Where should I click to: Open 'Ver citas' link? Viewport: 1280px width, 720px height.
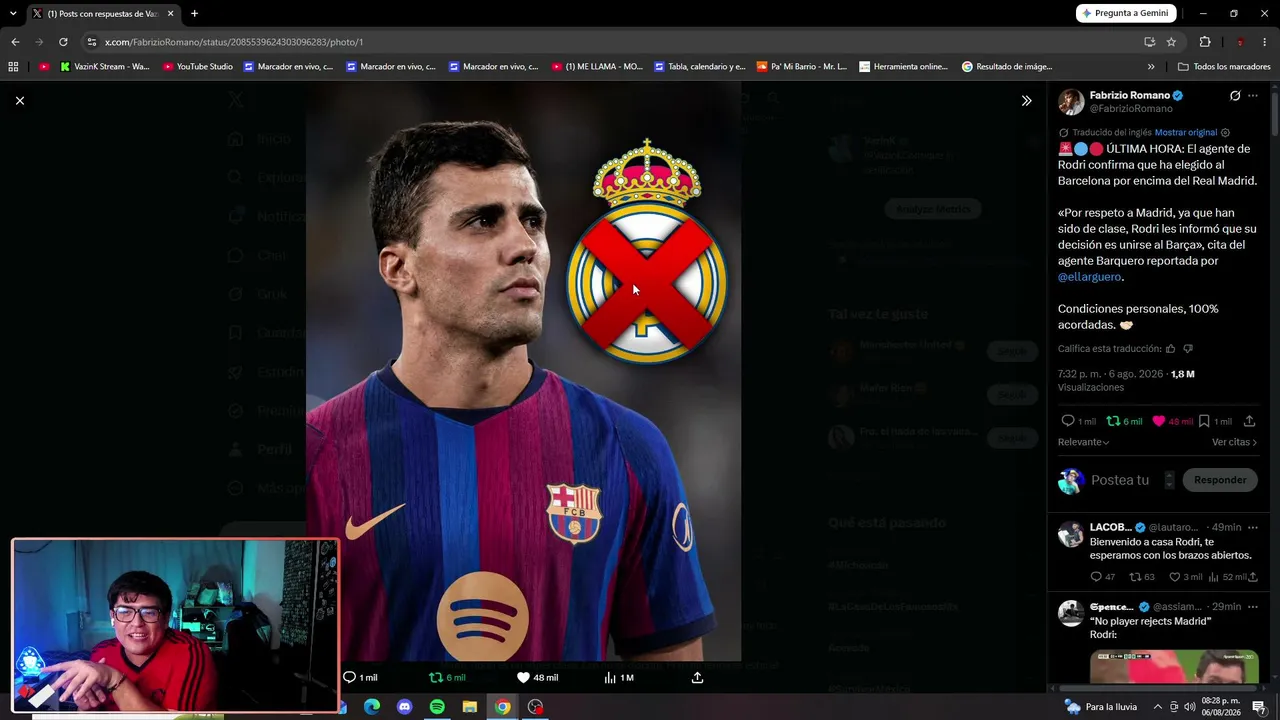[1234, 442]
